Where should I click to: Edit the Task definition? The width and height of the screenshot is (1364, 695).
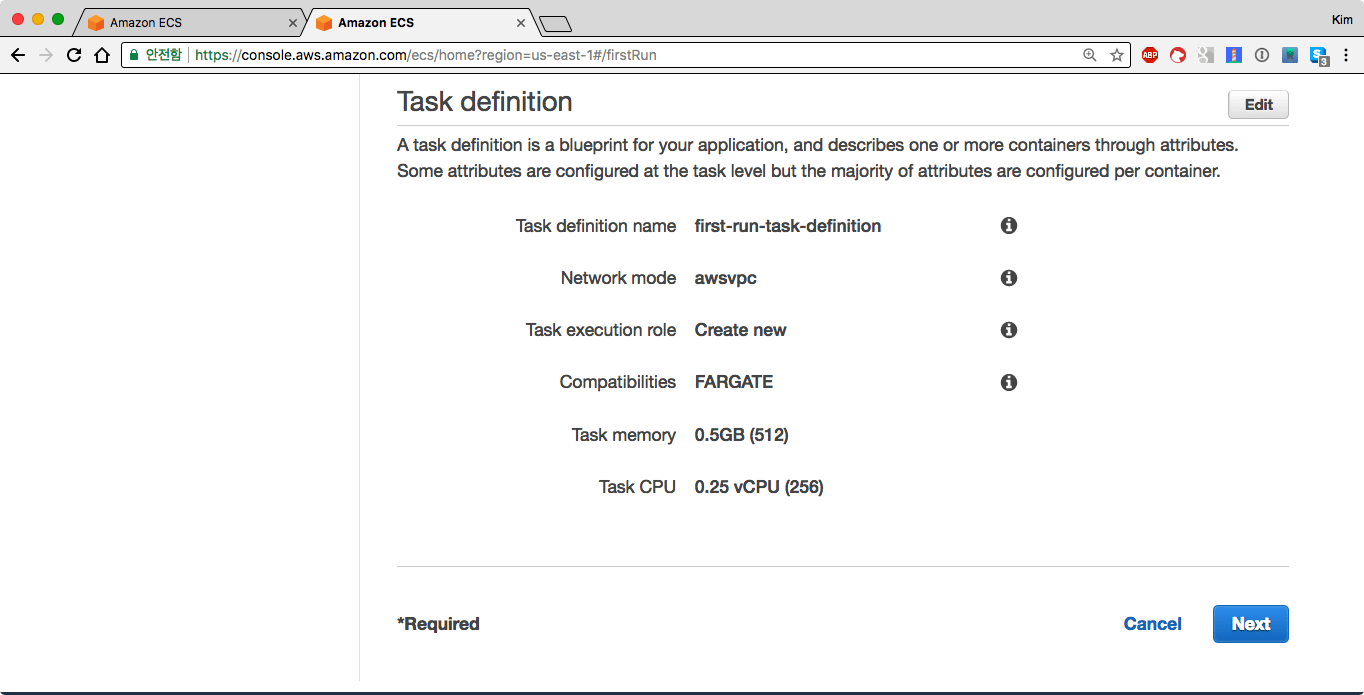(x=1258, y=105)
